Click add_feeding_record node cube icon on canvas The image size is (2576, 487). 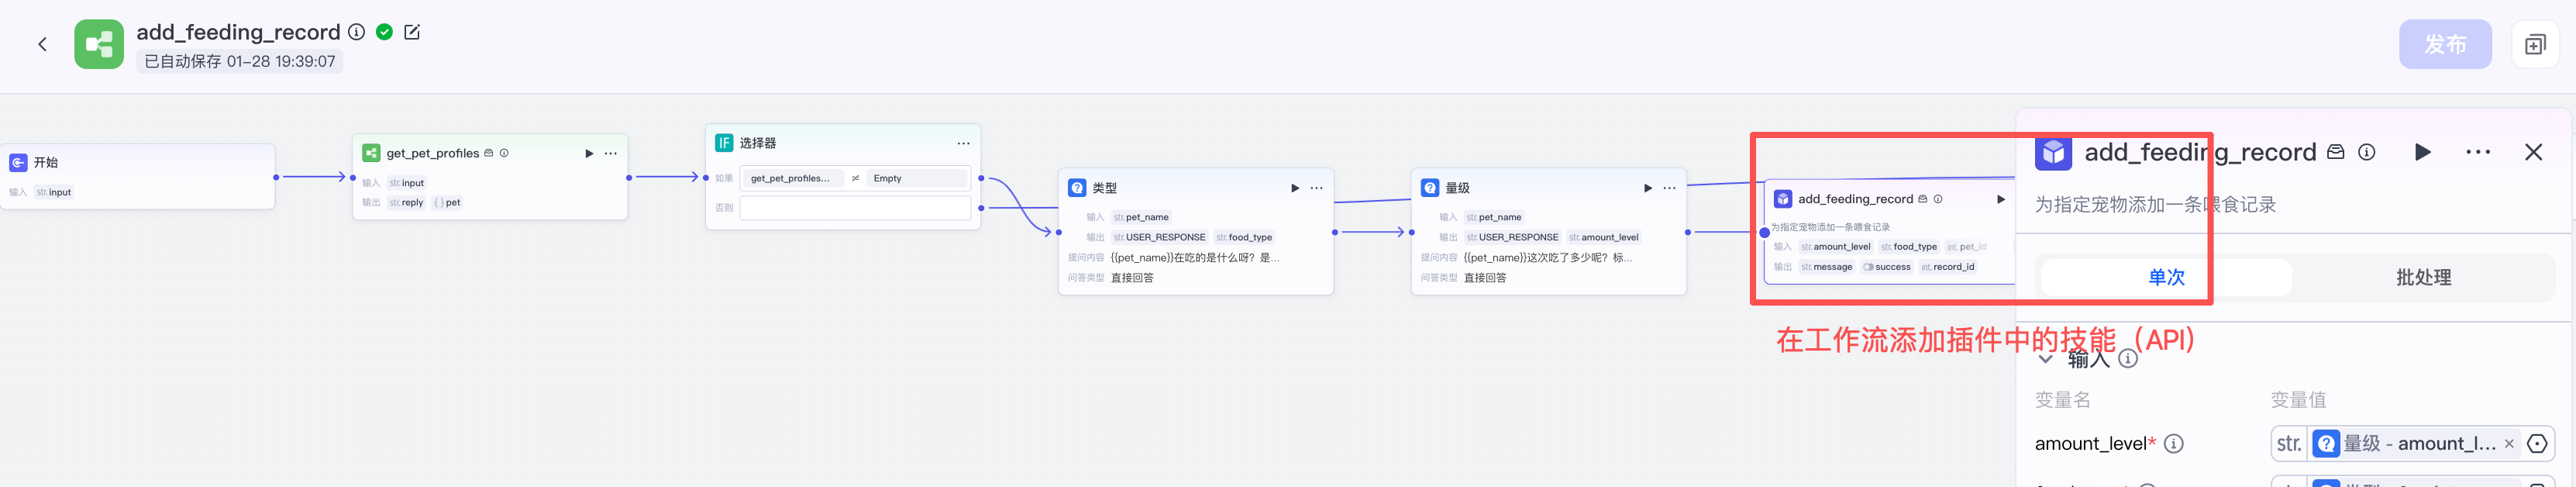tap(1783, 199)
